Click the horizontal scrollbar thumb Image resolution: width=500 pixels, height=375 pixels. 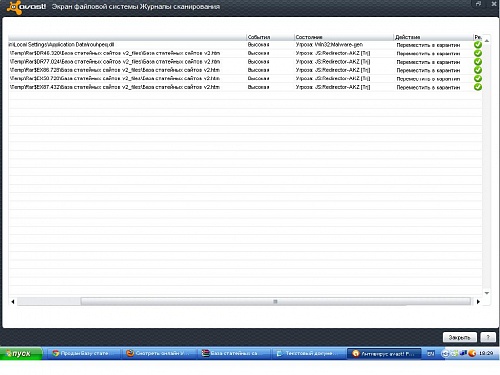[275, 302]
